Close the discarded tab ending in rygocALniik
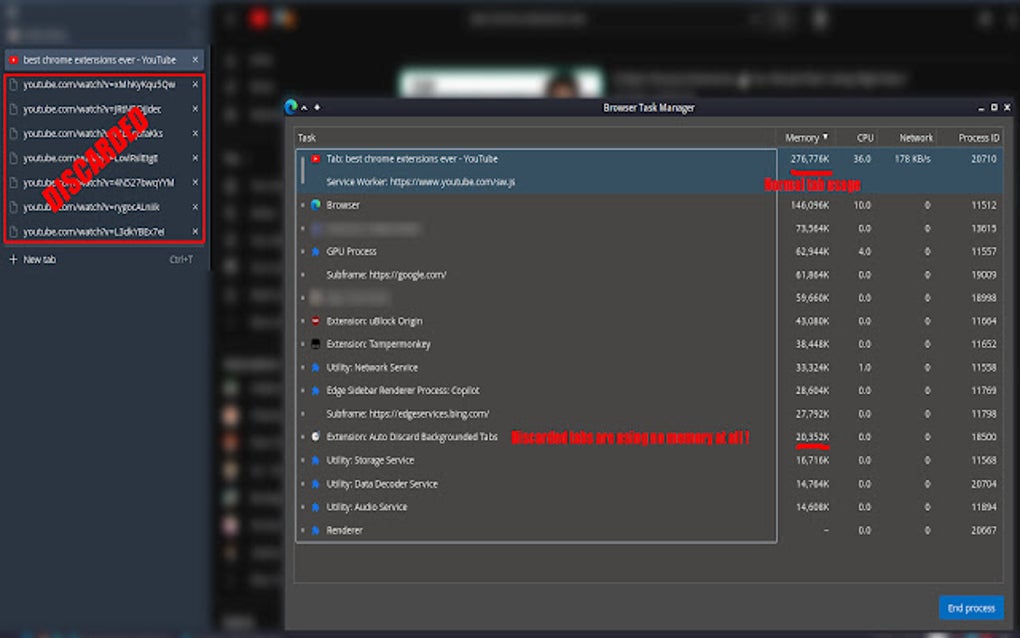The height and width of the screenshot is (638, 1020). coord(196,207)
